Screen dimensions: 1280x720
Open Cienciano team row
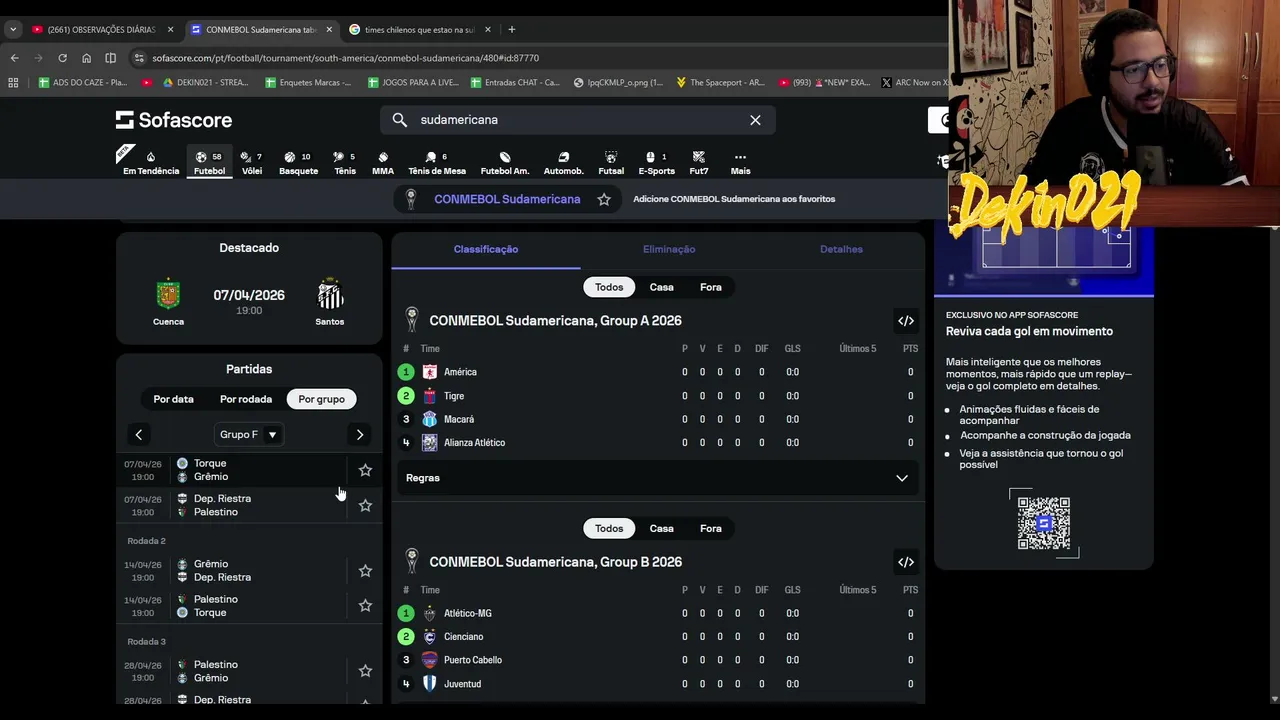tap(657, 637)
